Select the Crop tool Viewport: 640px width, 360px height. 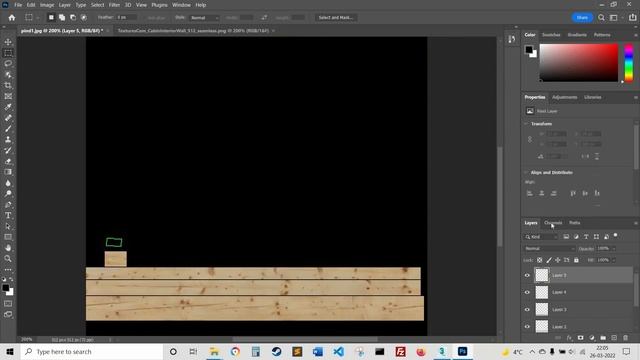8,85
